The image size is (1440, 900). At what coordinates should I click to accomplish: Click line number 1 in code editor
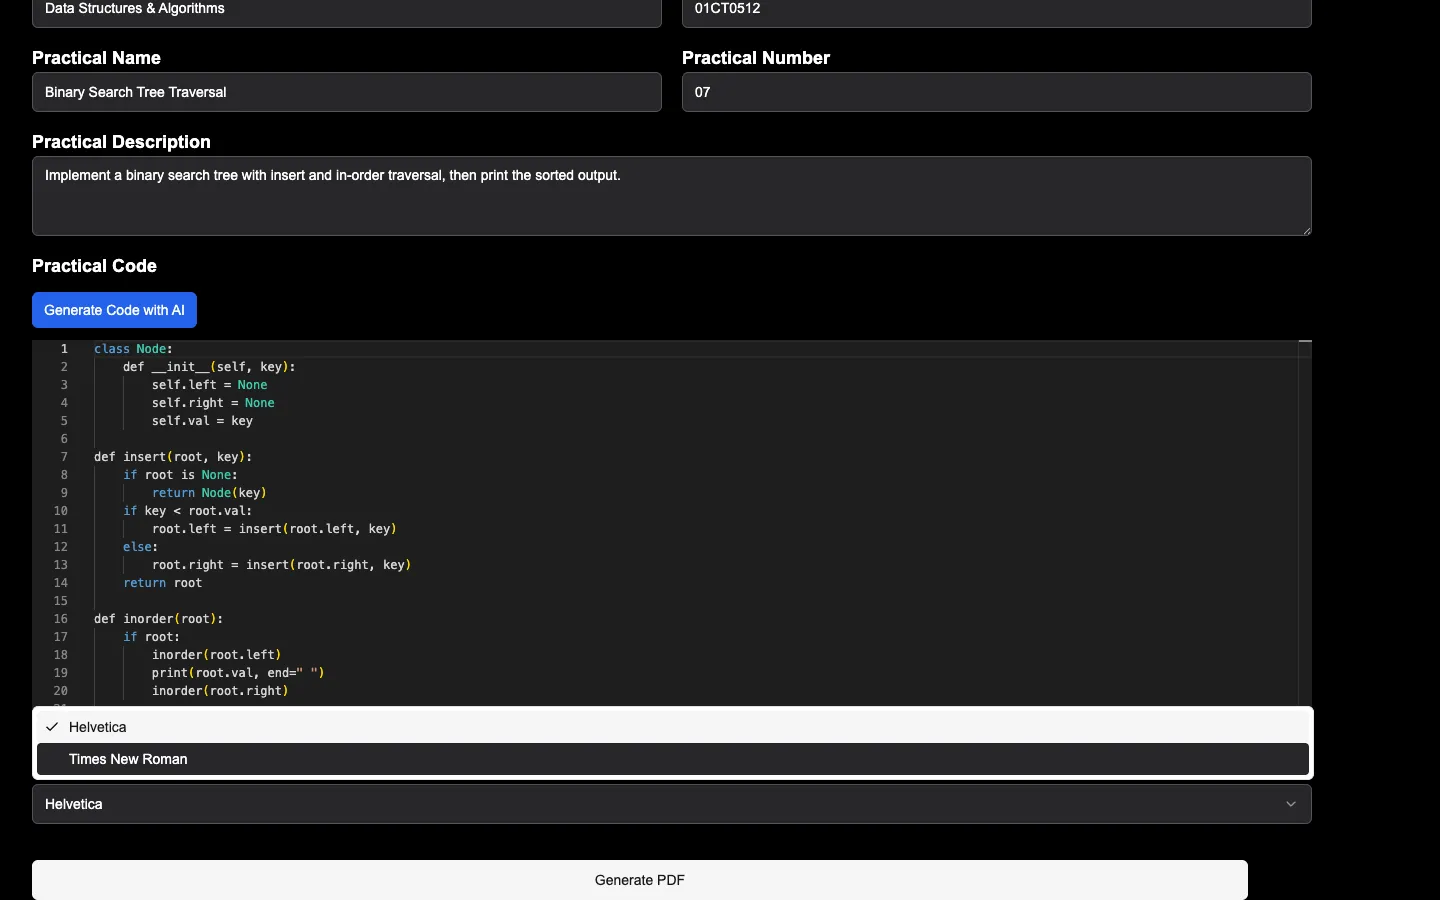coord(64,349)
